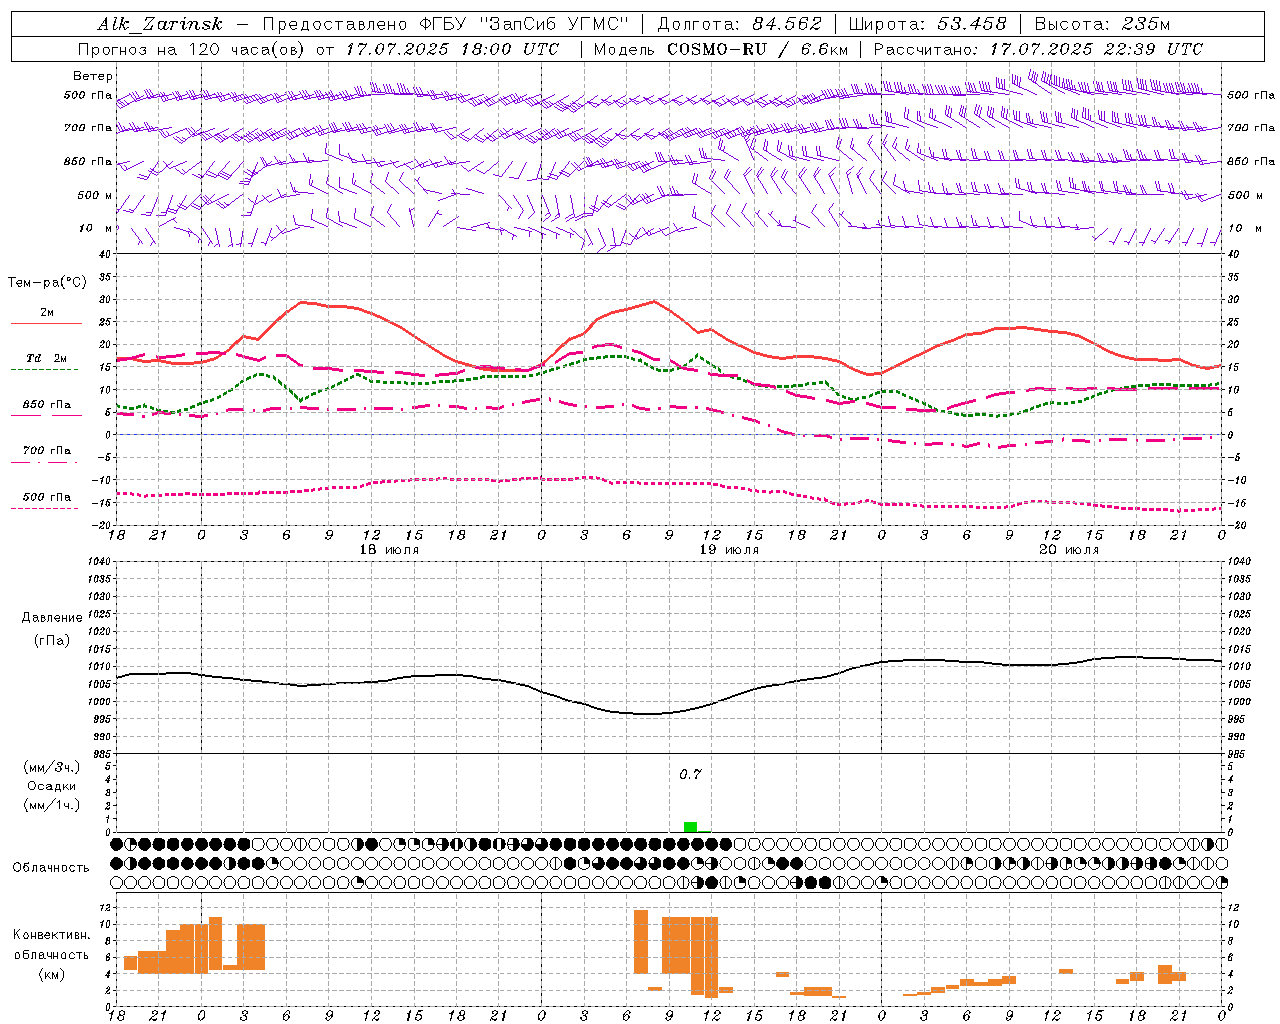The width and height of the screenshot is (1280, 1024).
Task: Click the Давление pressure panel label
Action: point(51,618)
